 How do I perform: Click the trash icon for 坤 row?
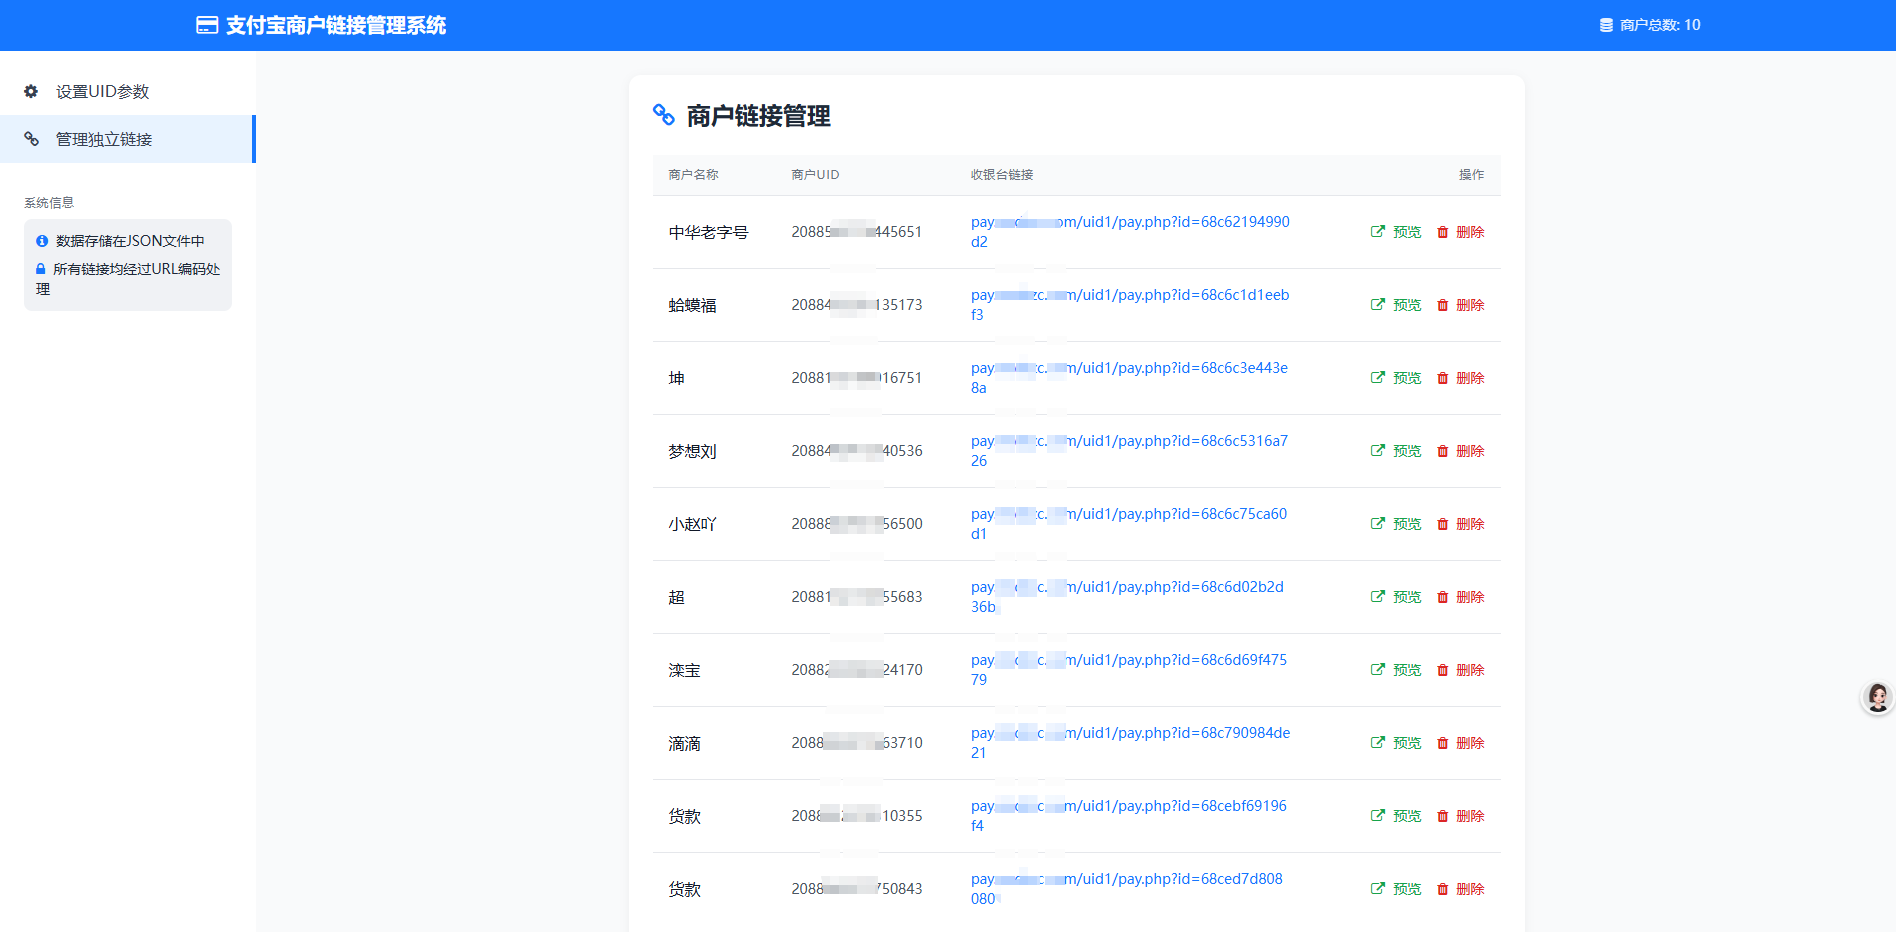pos(1442,378)
